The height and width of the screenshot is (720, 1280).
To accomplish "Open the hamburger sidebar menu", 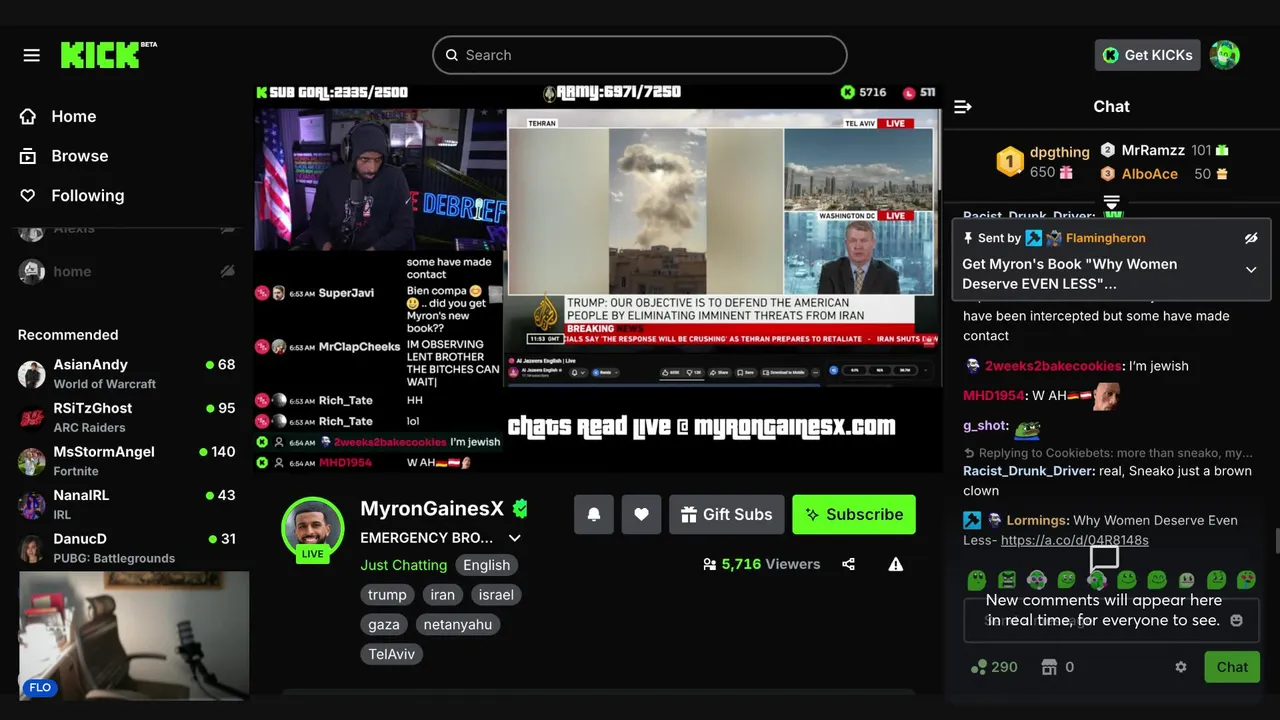I will coord(32,55).
